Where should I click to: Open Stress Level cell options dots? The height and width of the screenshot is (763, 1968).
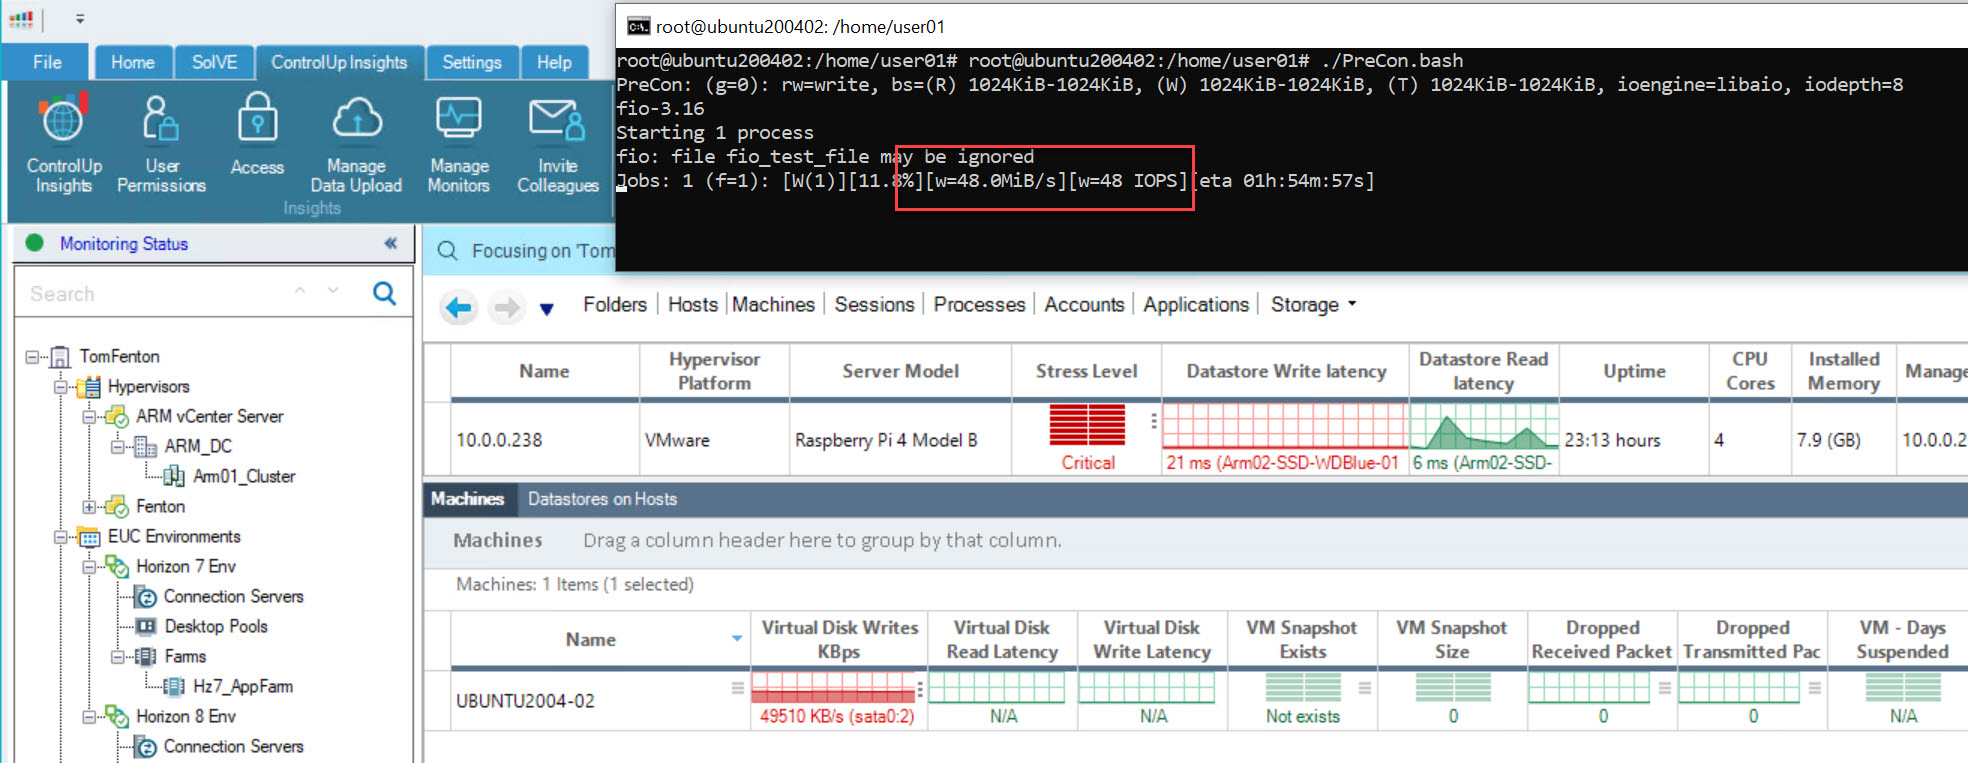pyautogui.click(x=1154, y=421)
